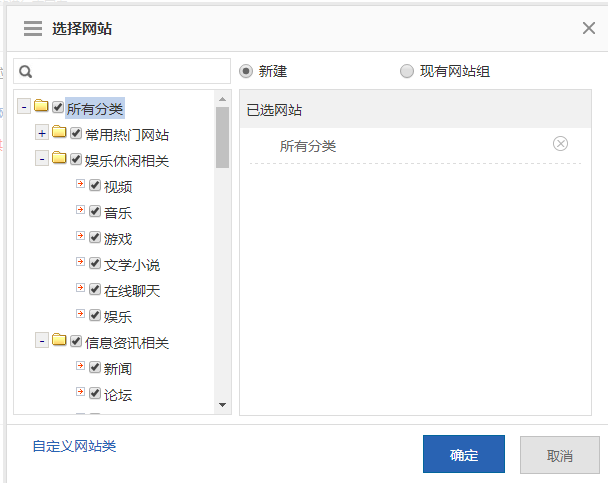This screenshot has width=608, height=483.
Task: Click the red arrow icon beside 娱乐
Action: tap(80, 314)
